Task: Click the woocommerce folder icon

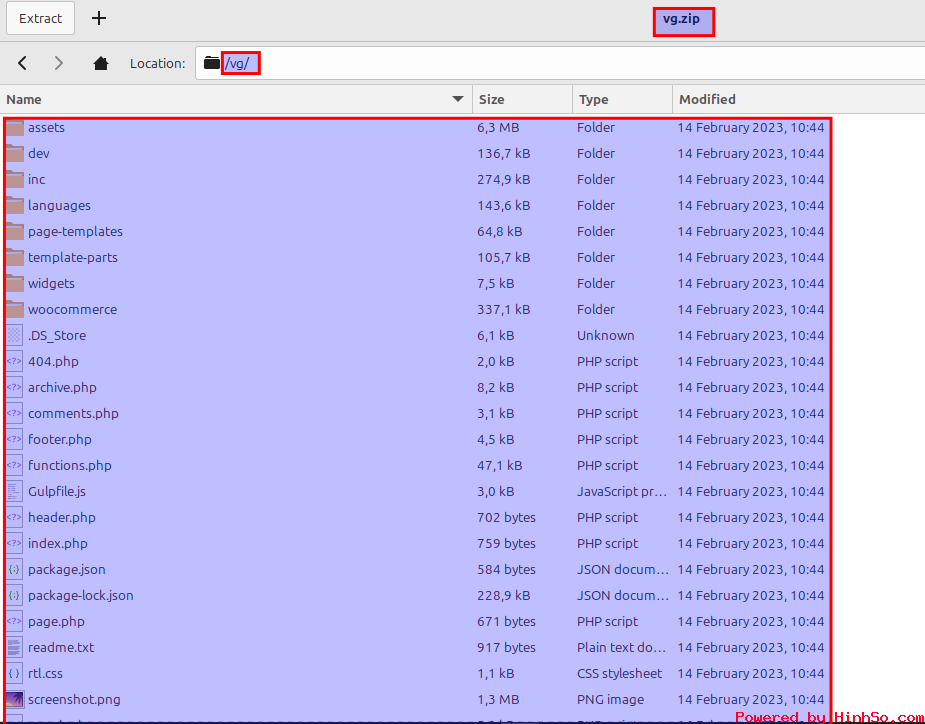Action: coord(15,309)
